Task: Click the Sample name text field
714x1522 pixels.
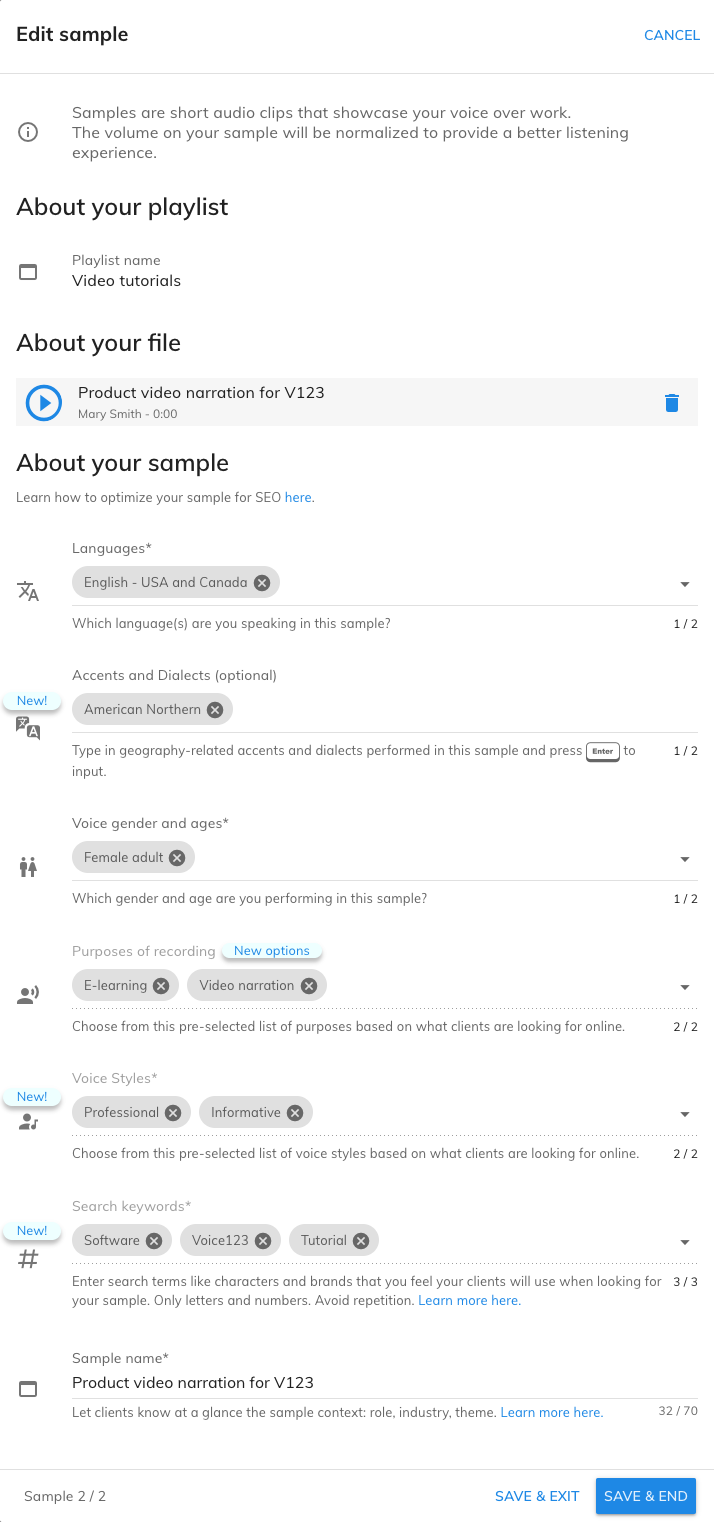Action: 385,1383
